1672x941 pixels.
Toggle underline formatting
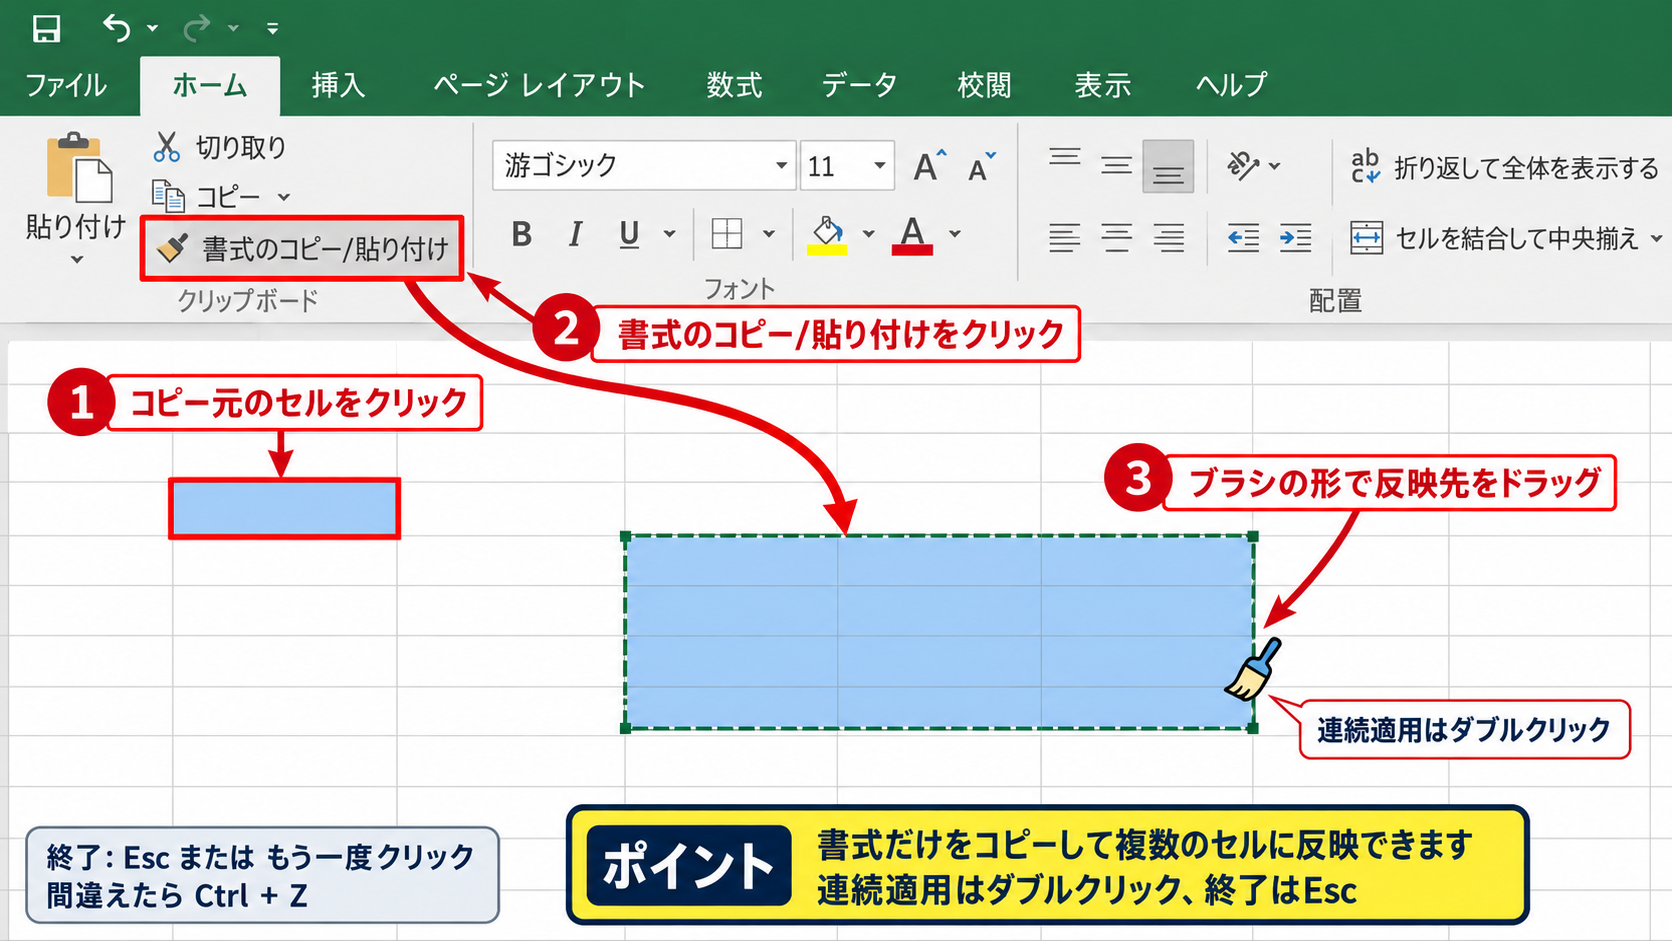(x=629, y=234)
